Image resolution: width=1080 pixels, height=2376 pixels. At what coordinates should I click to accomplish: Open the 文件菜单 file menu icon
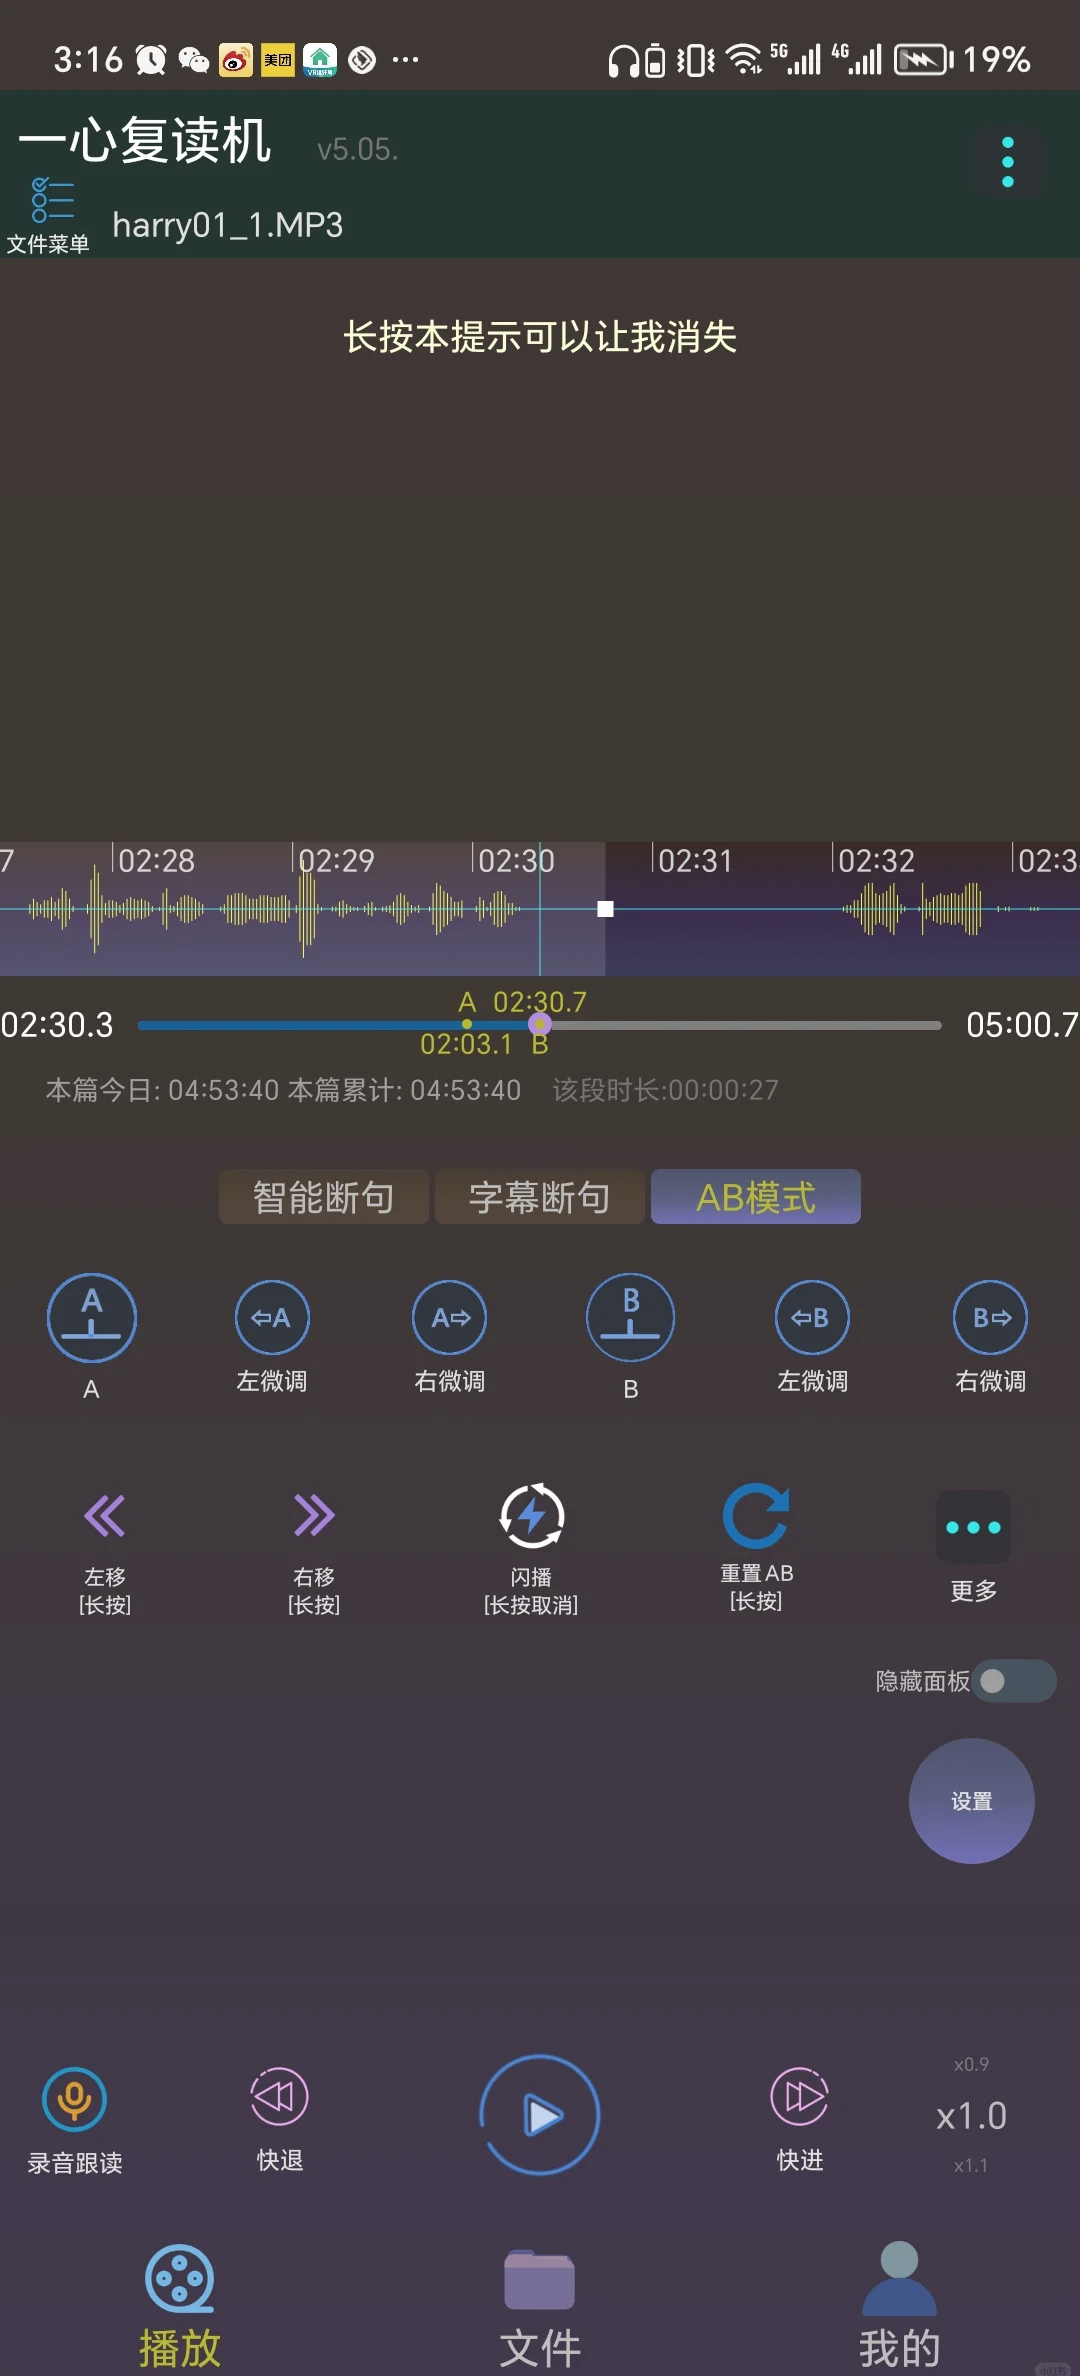(49, 215)
